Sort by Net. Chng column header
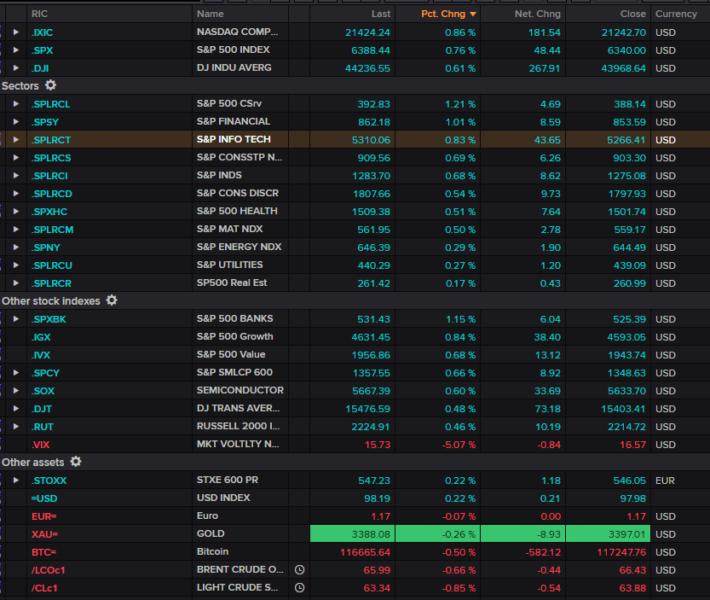Viewport: 710px width, 600px height. 537,14
